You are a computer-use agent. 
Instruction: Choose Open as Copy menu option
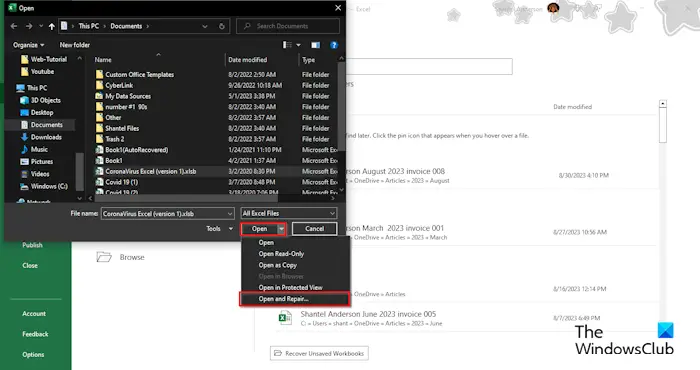[x=278, y=265]
